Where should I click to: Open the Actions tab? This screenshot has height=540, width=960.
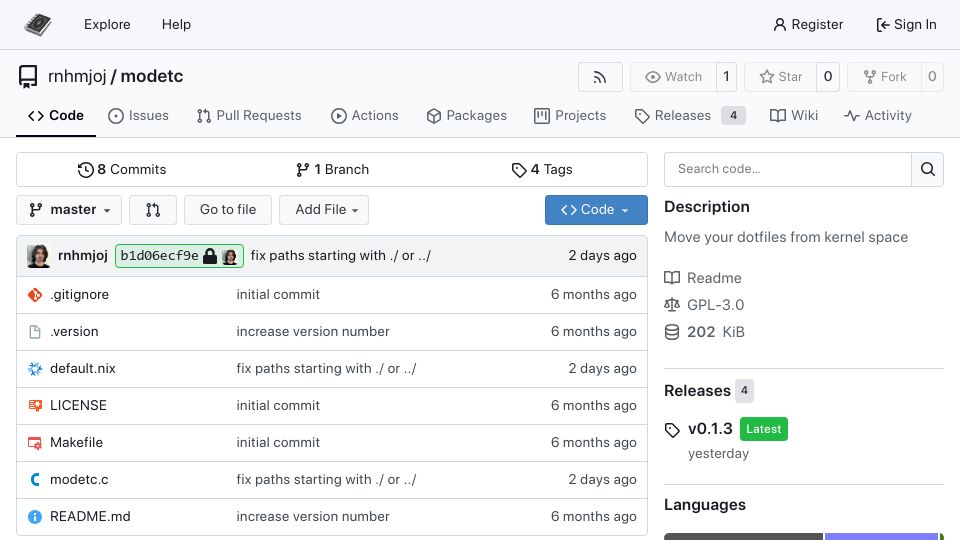365,116
